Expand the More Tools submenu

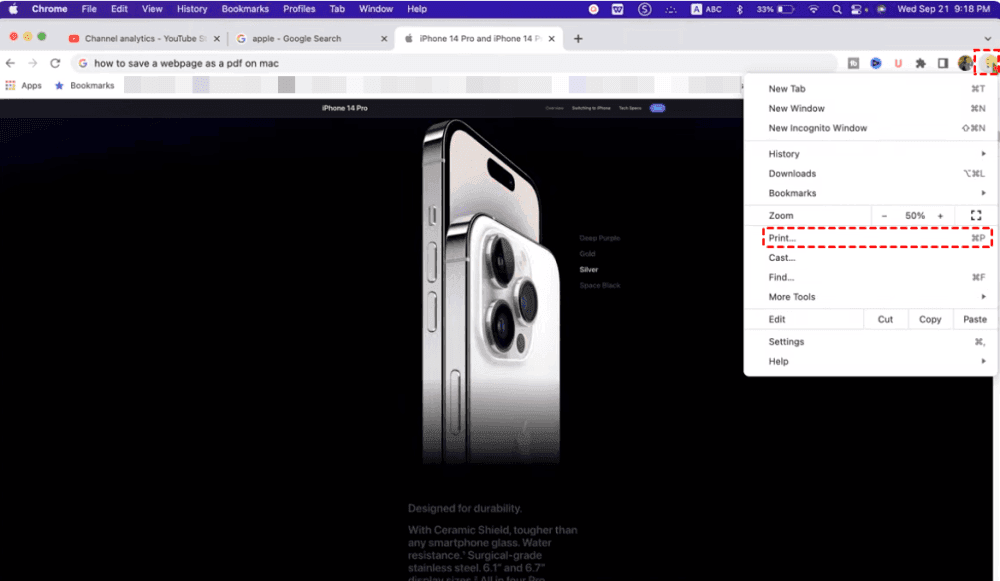click(x=871, y=297)
